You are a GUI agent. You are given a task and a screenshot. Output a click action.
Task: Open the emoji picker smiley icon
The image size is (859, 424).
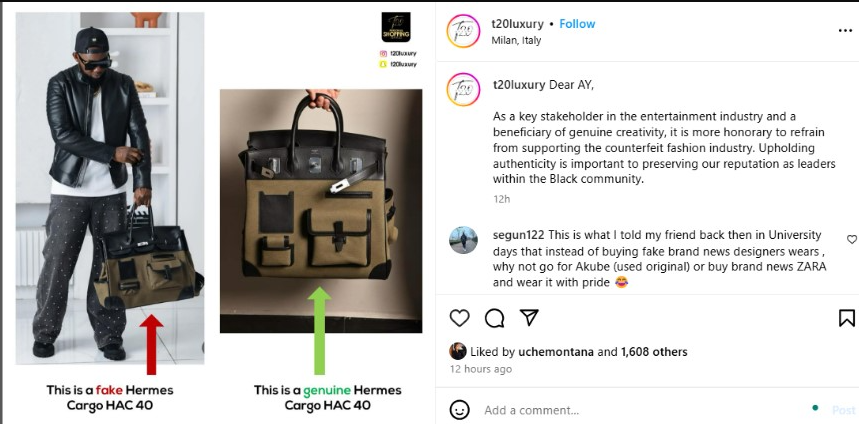(459, 409)
